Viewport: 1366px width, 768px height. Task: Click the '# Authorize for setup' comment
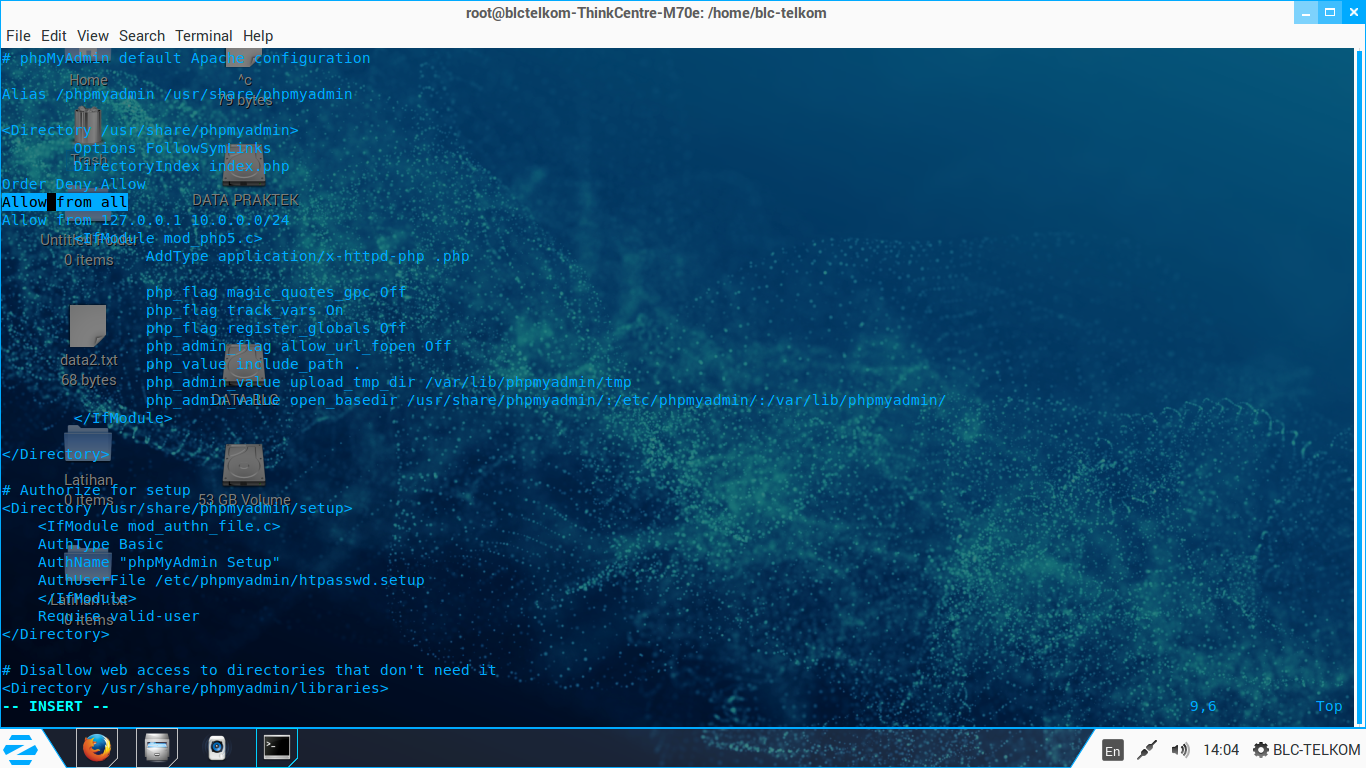(96, 490)
